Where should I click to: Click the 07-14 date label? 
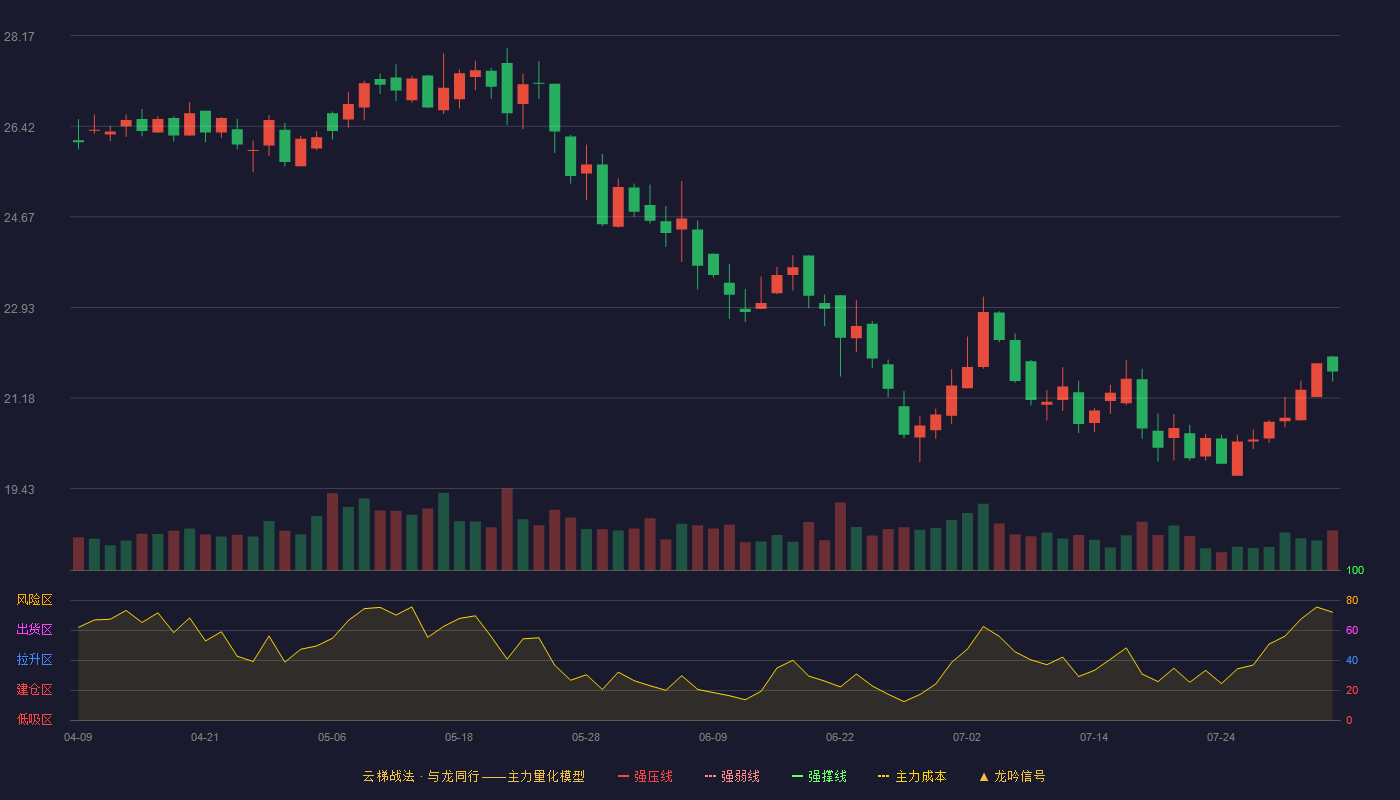click(1094, 737)
